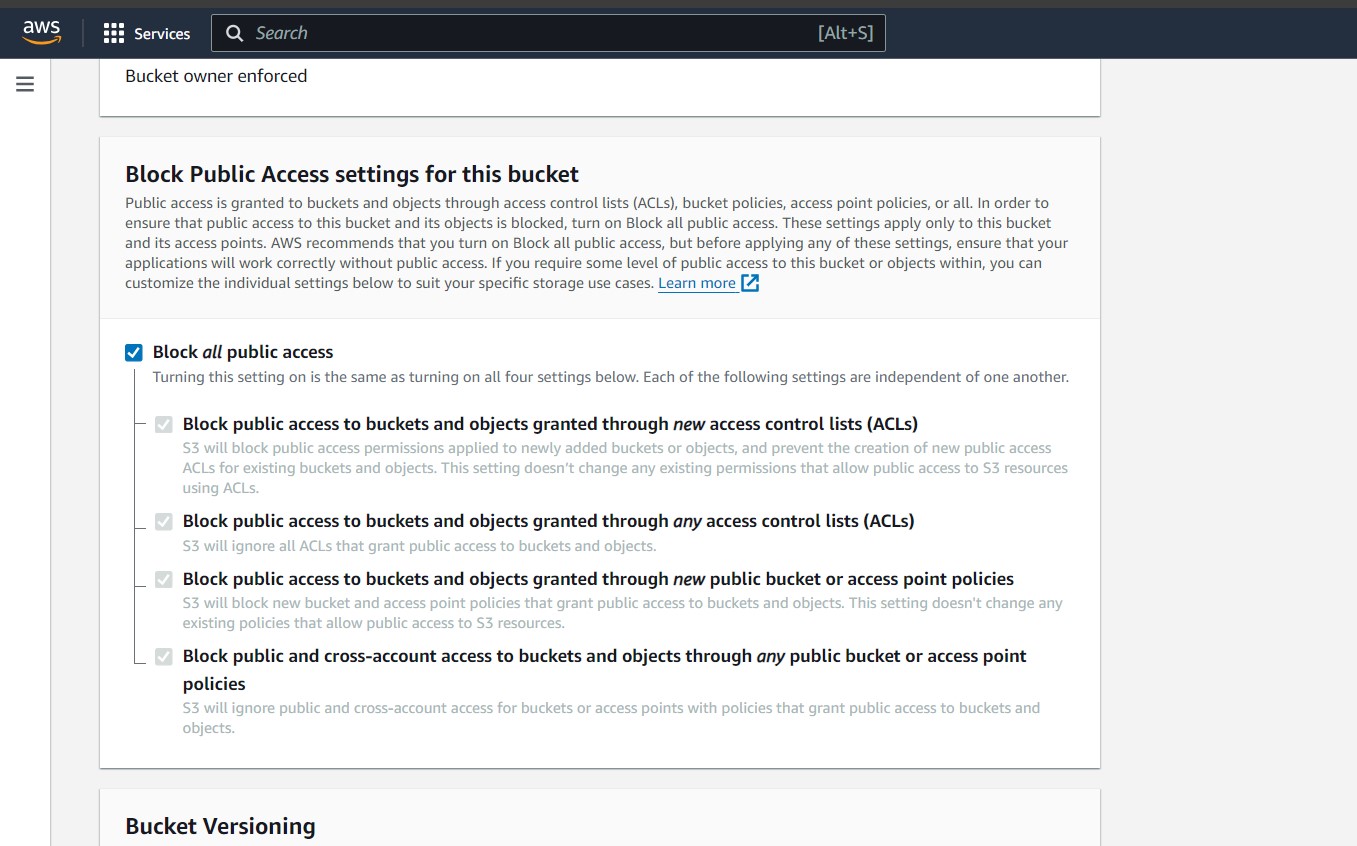Click label about new access control lists

[550, 424]
